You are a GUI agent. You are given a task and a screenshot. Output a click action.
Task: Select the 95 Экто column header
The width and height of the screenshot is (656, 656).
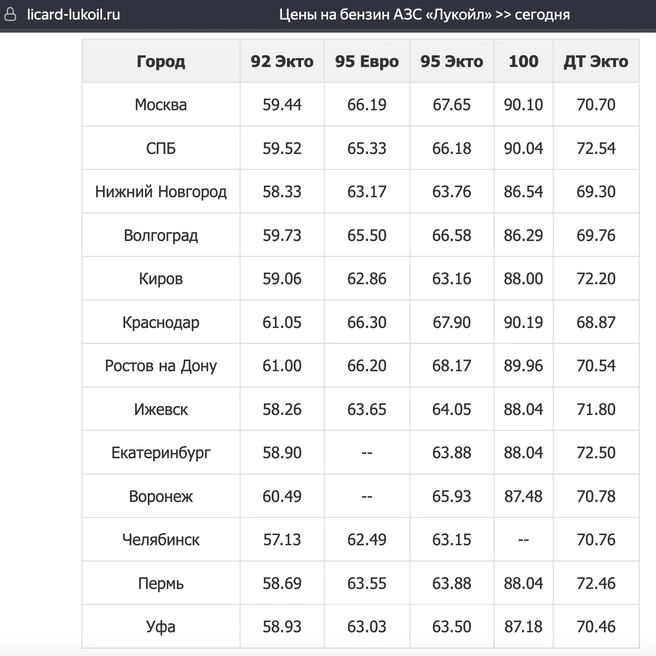452,61
